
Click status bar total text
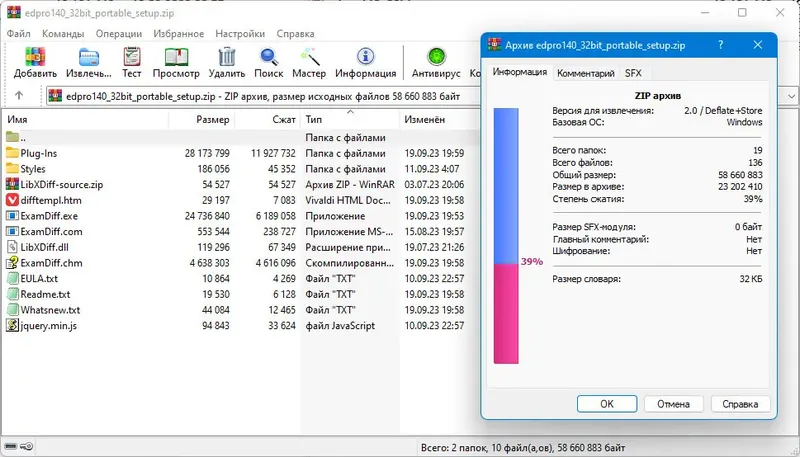522,448
